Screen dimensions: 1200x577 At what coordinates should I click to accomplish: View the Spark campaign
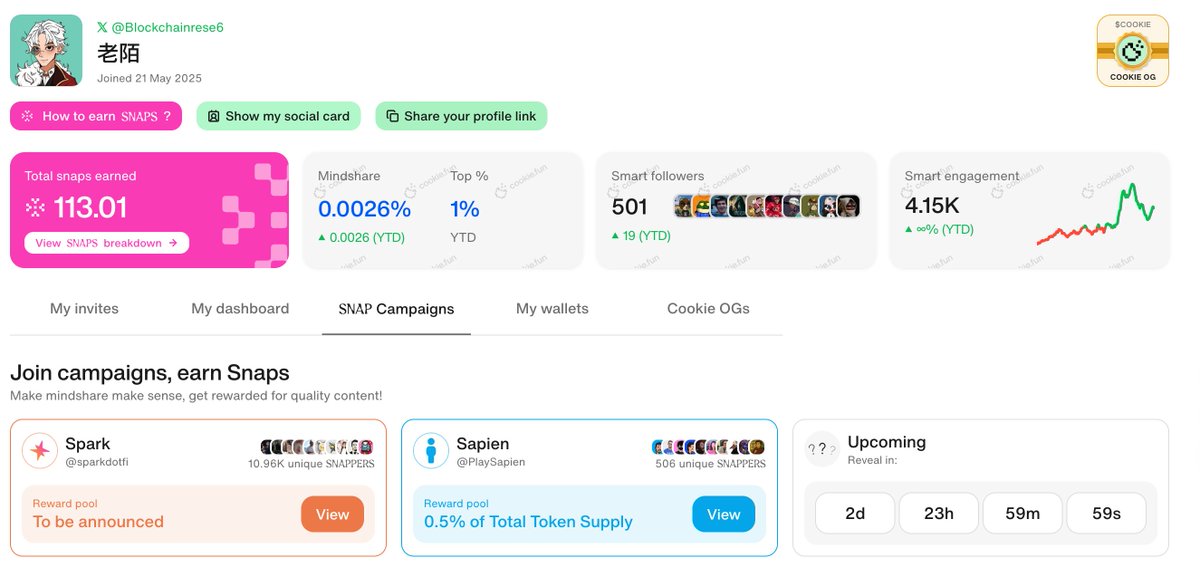332,515
